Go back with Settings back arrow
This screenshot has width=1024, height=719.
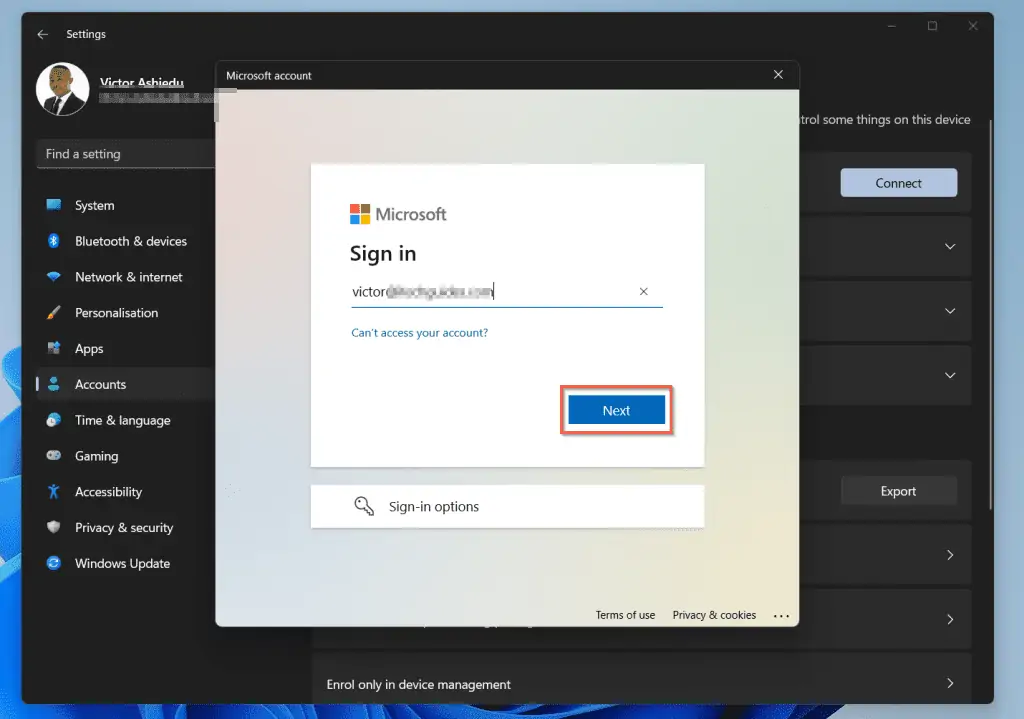click(x=43, y=34)
